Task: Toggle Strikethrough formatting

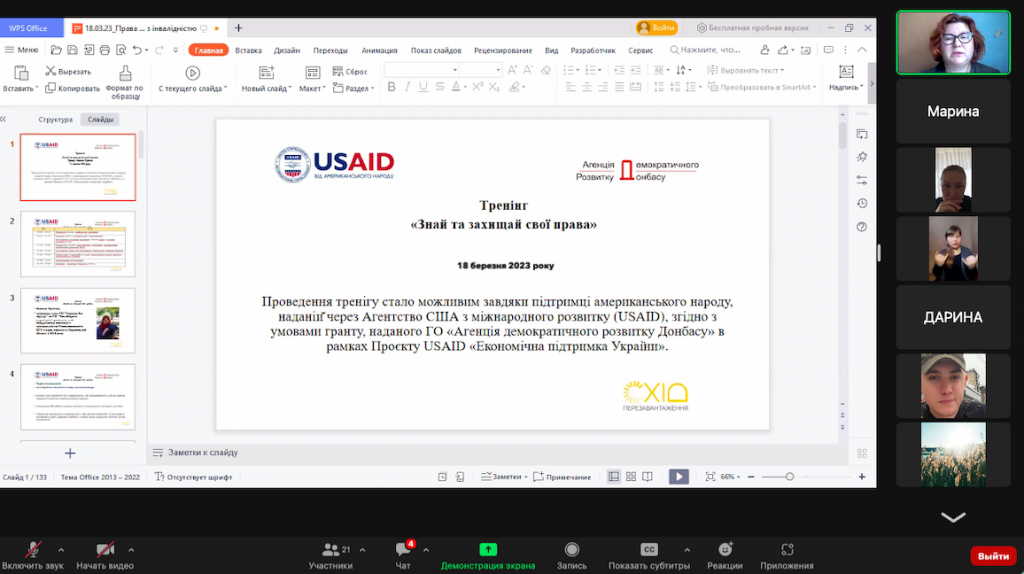Action: tap(440, 87)
